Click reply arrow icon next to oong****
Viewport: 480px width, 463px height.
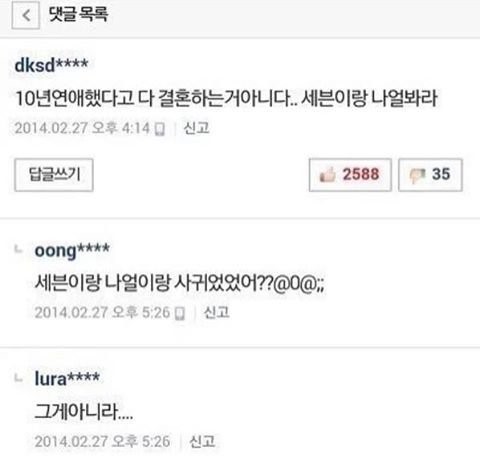pos(18,249)
